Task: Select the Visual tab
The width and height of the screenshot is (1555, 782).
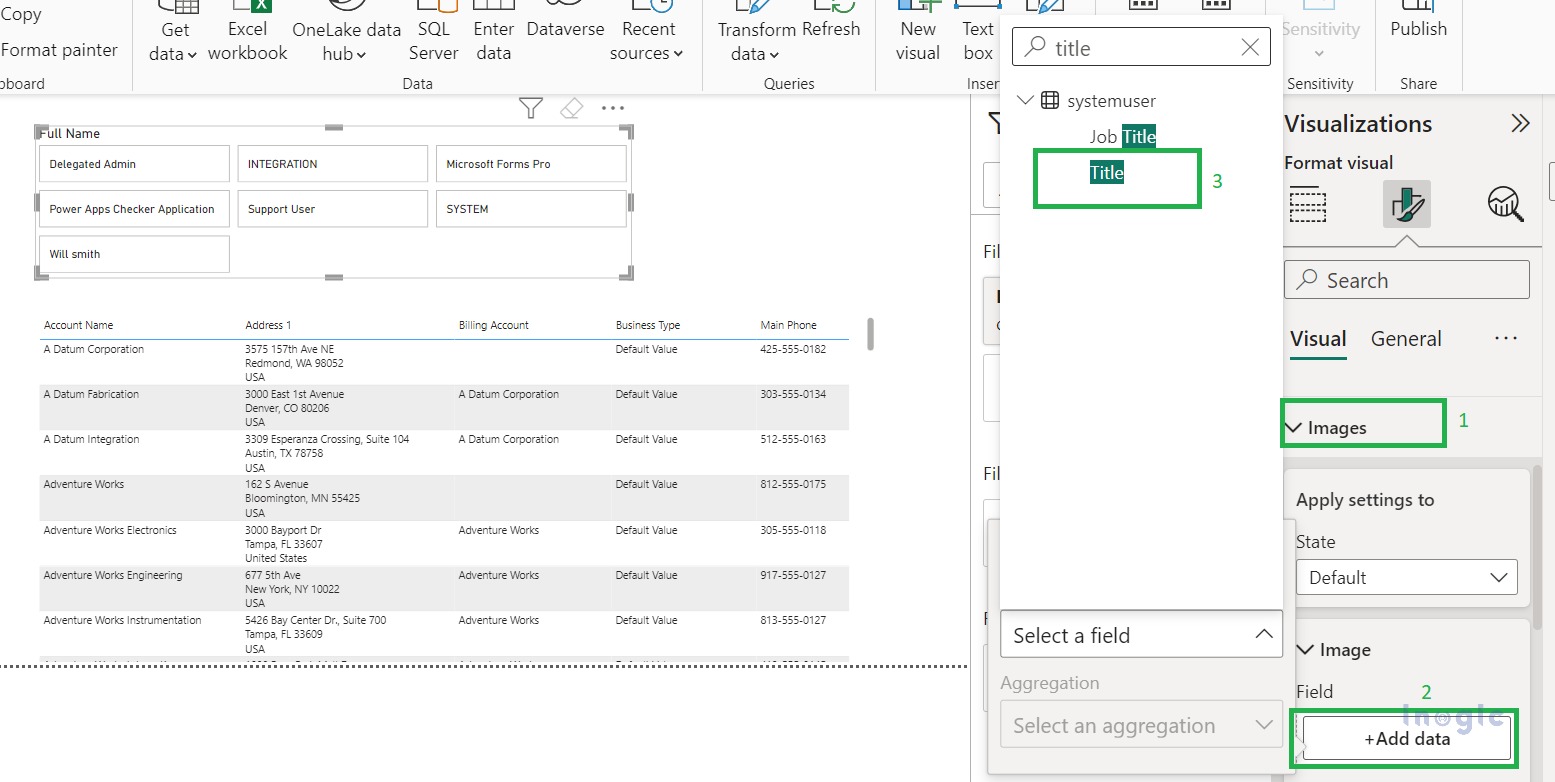Action: coord(1318,339)
